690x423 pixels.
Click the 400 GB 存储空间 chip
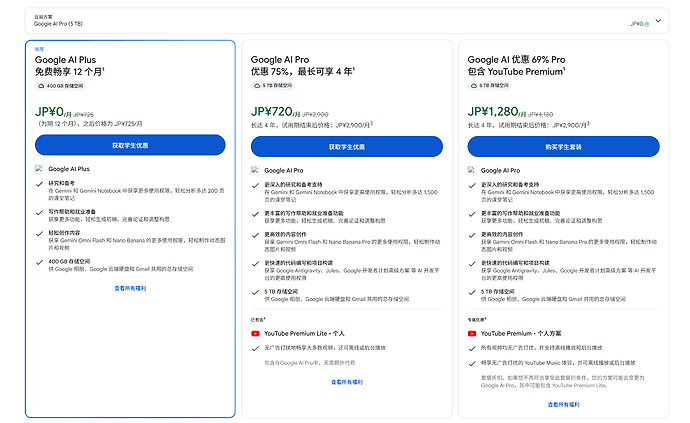coord(61,86)
